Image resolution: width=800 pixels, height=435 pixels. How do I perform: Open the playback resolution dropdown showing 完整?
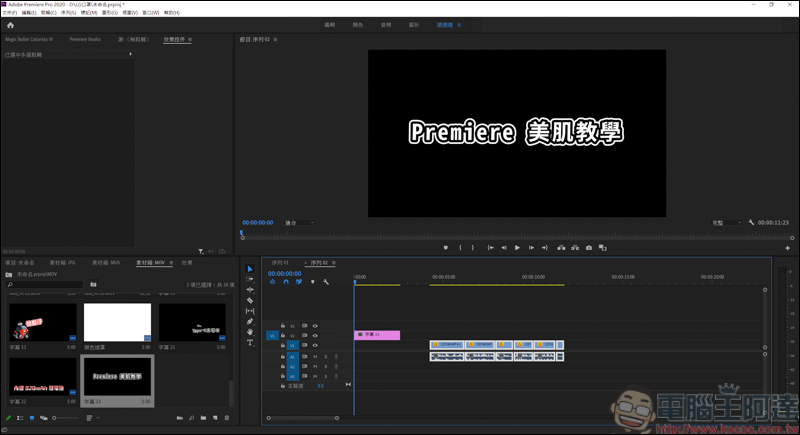(x=726, y=222)
